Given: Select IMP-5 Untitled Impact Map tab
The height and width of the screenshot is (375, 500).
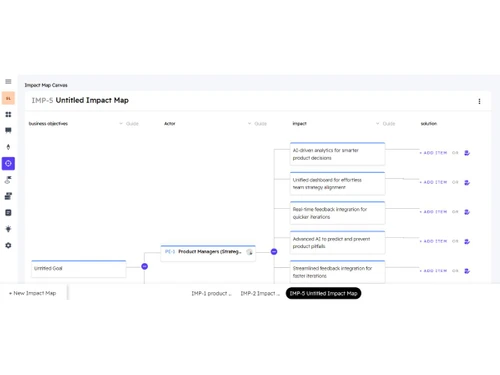Looking at the screenshot, I should click(323, 293).
